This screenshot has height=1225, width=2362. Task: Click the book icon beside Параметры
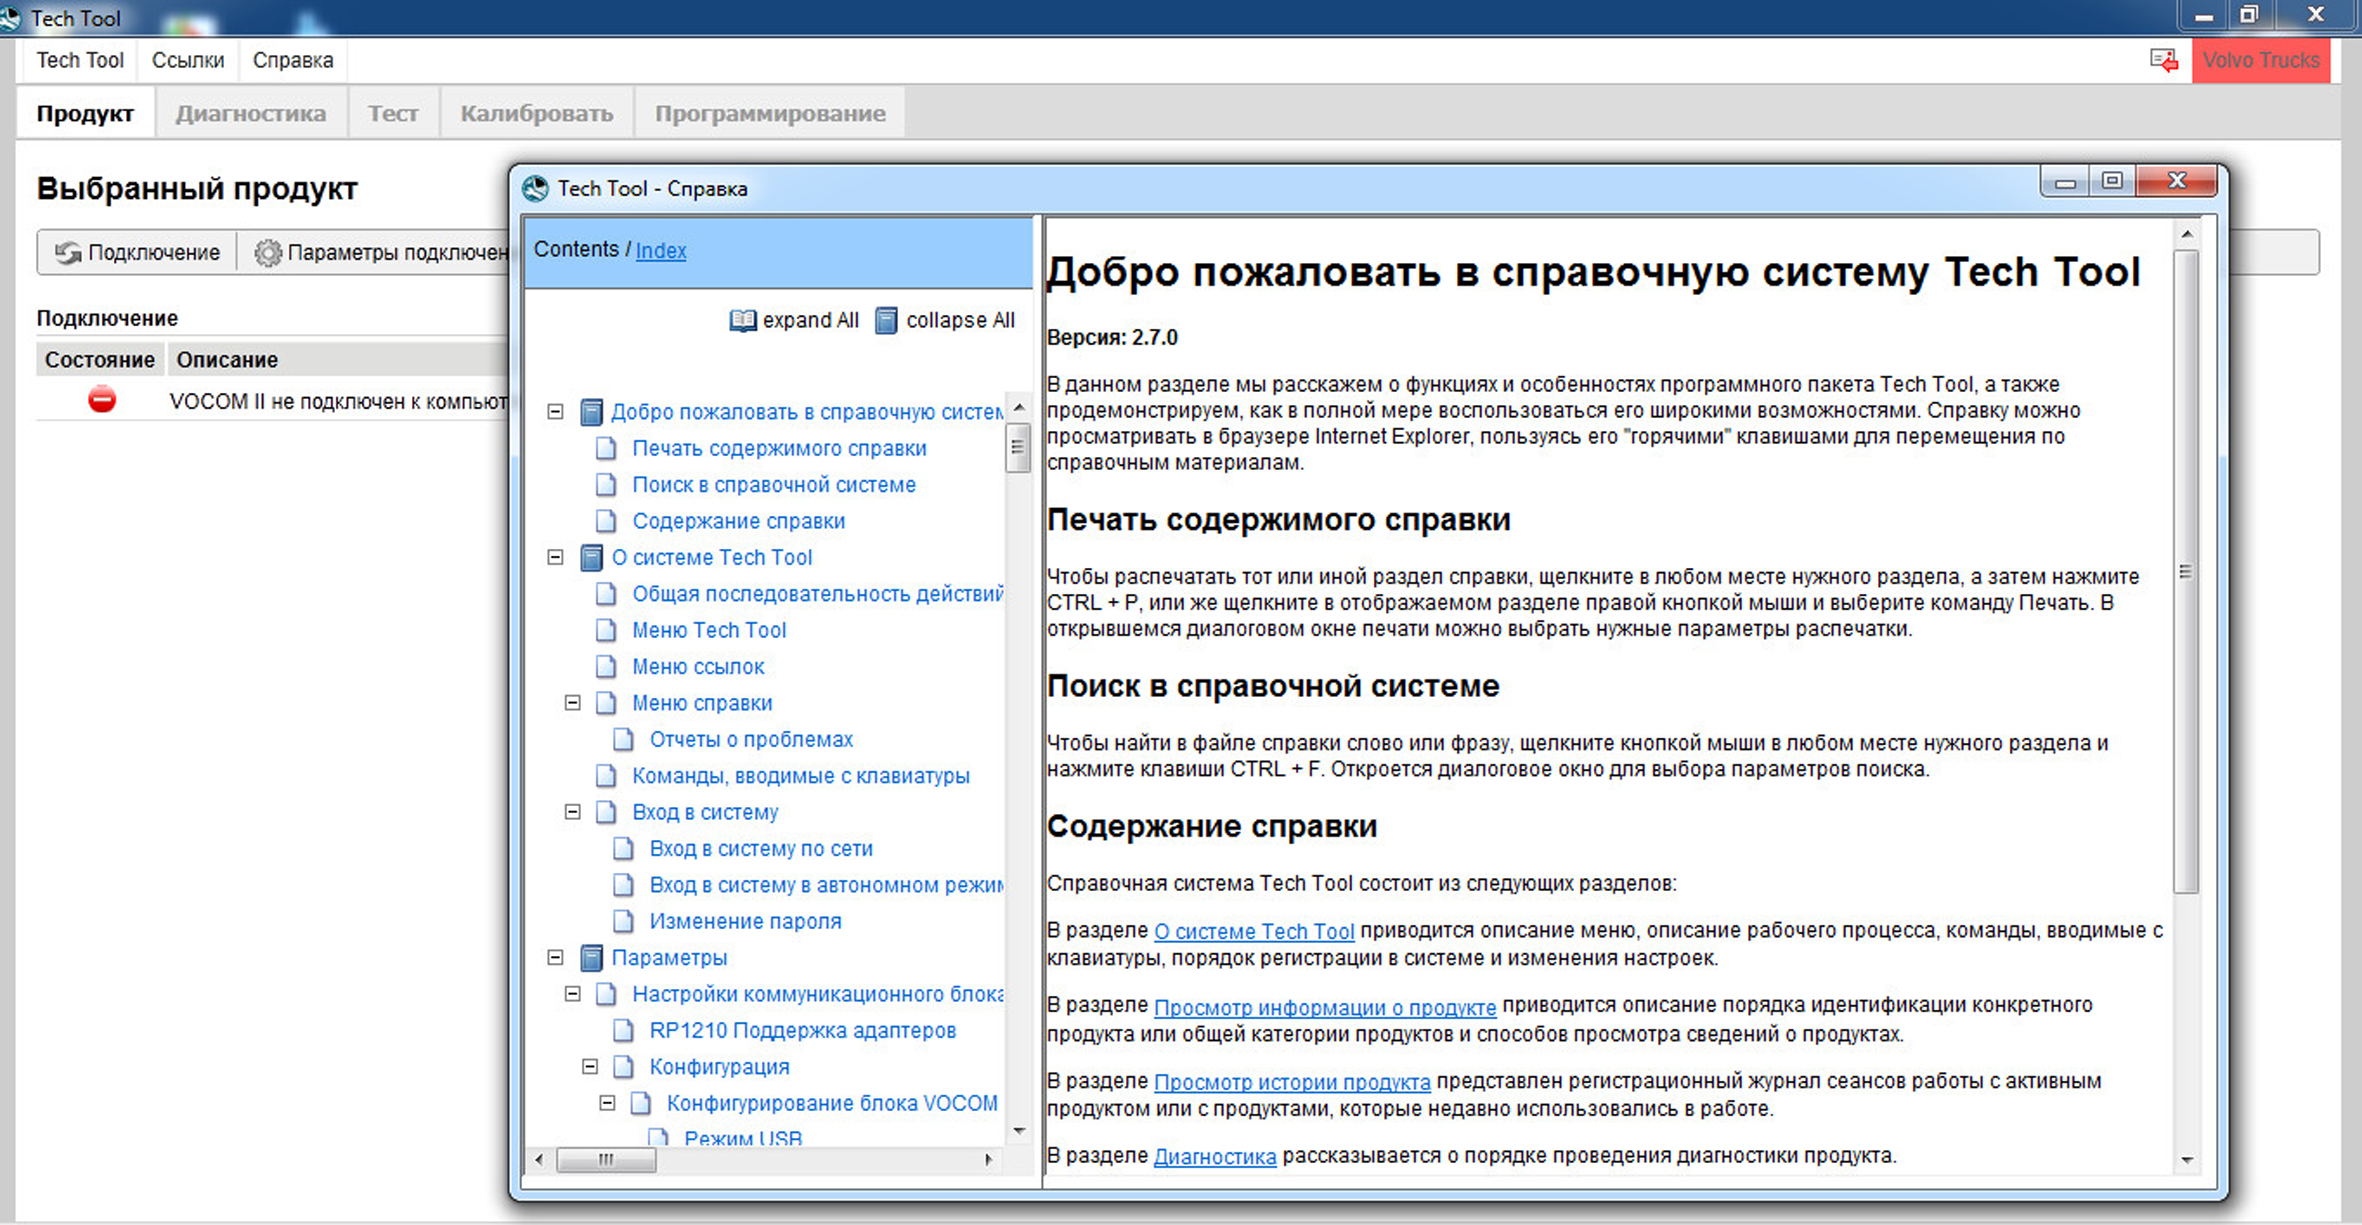[x=591, y=958]
